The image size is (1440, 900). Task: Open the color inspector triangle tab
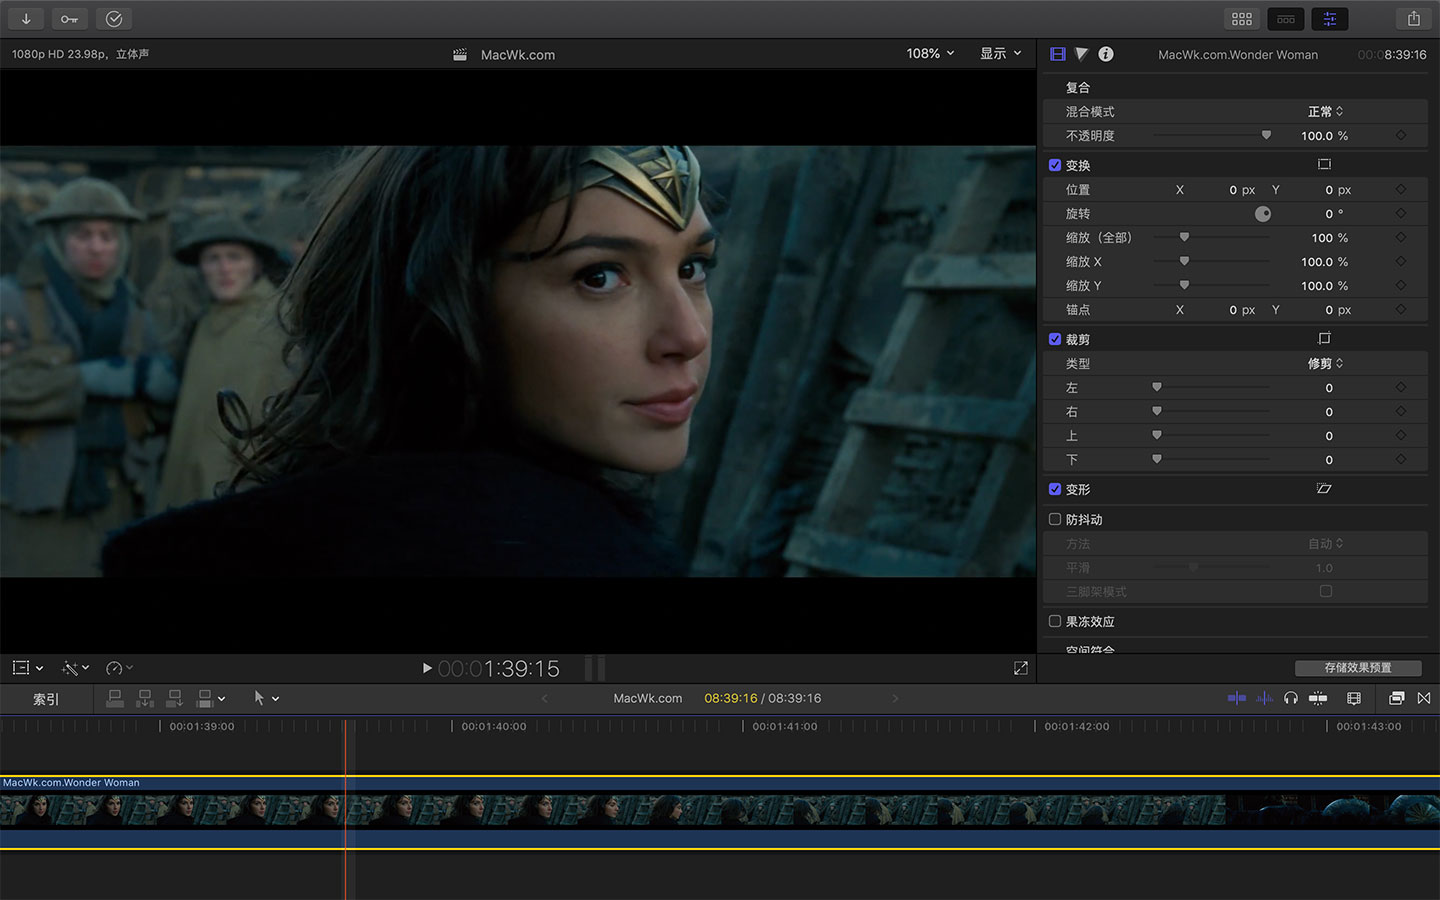click(1081, 54)
